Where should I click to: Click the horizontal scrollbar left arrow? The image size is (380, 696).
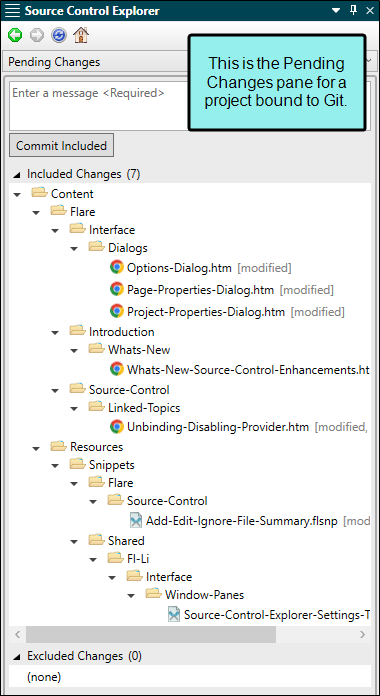coord(17,634)
